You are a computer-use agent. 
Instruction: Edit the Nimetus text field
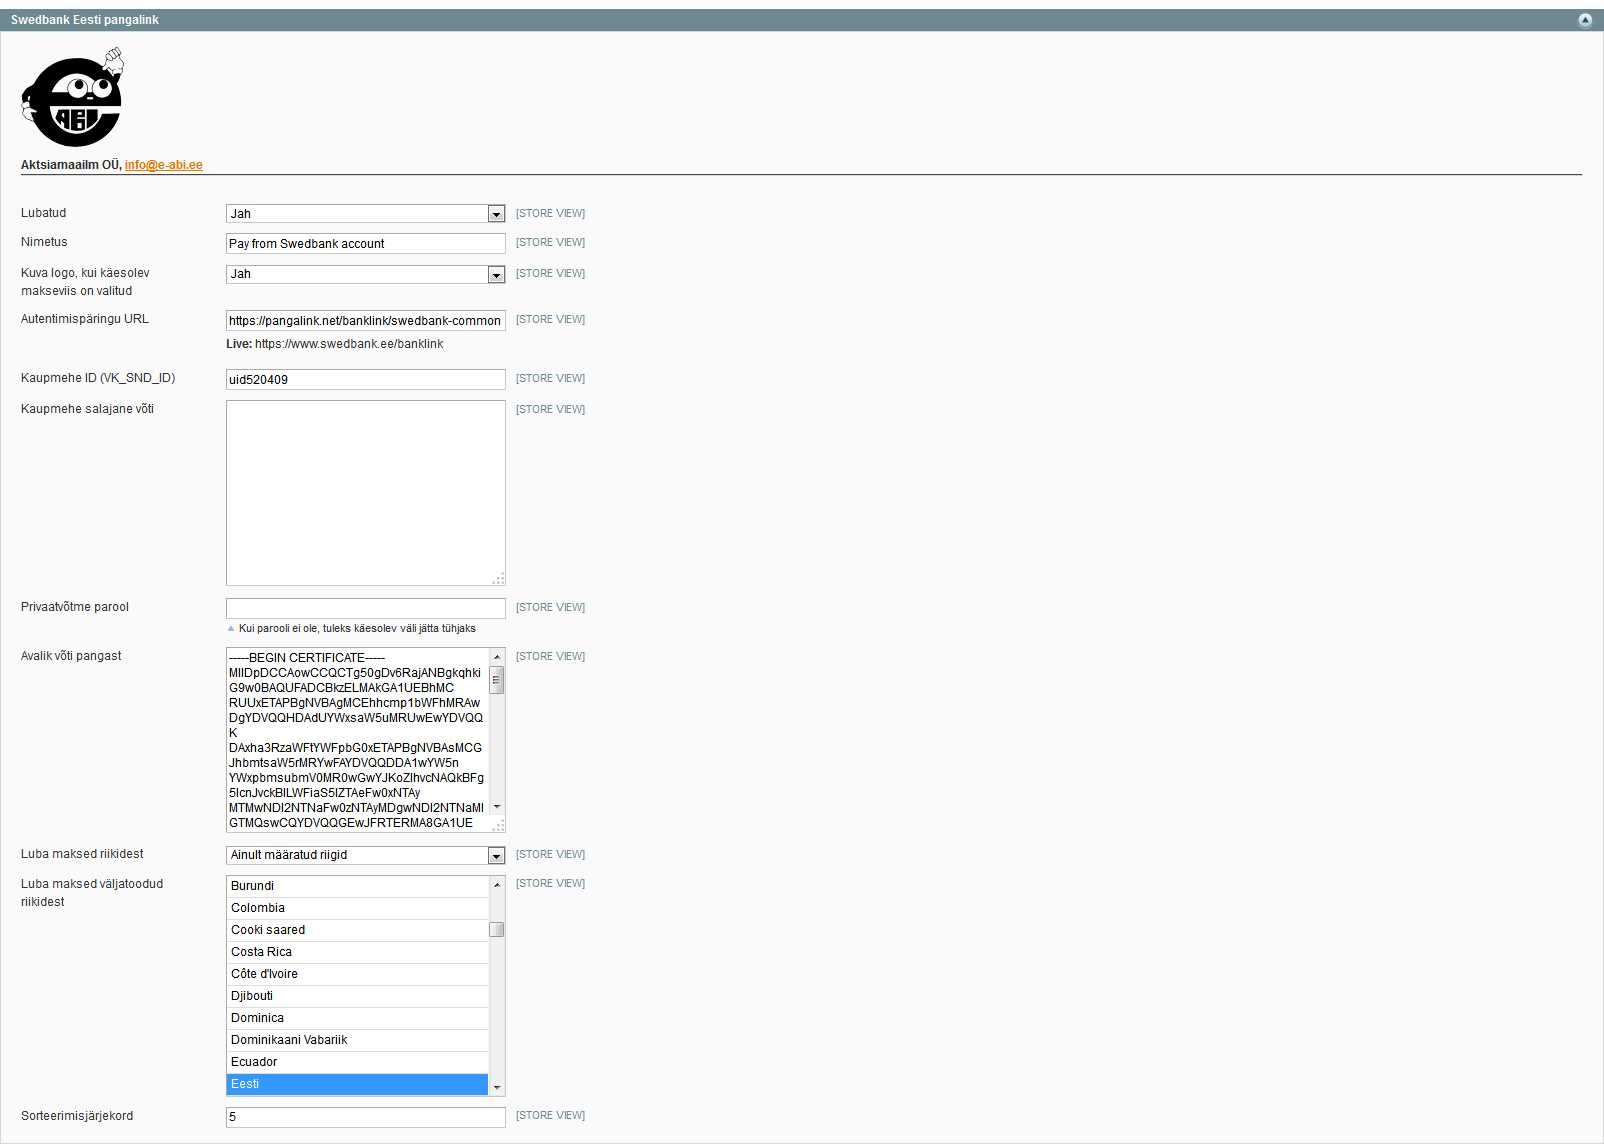(366, 244)
